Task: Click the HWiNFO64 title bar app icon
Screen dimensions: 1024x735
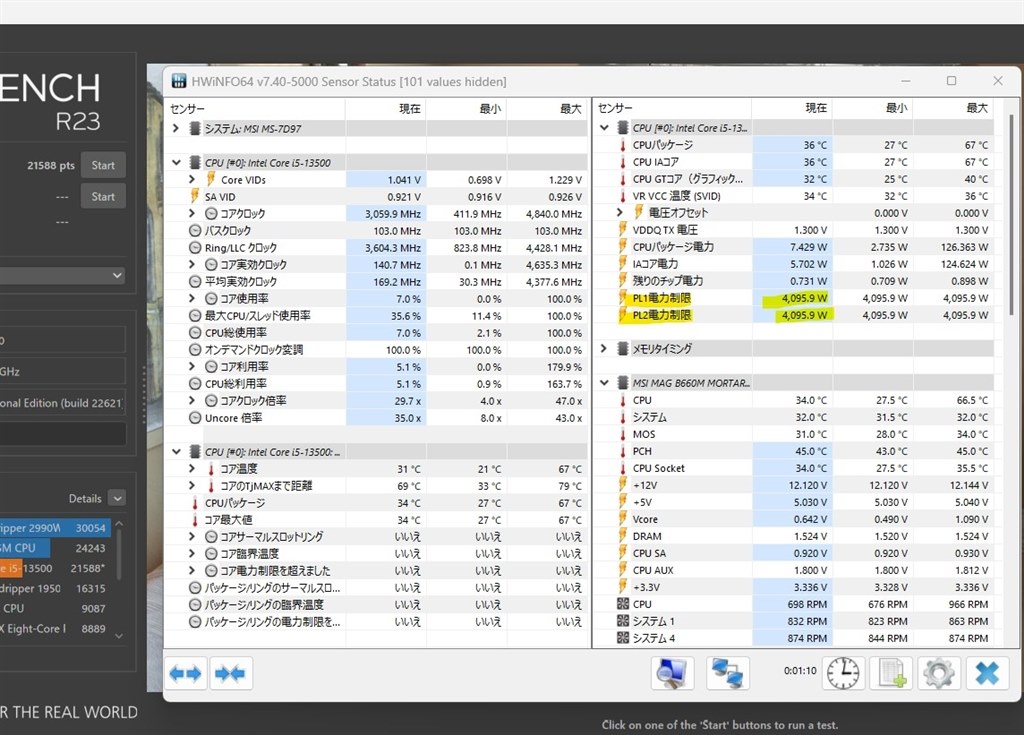Action: [178, 81]
